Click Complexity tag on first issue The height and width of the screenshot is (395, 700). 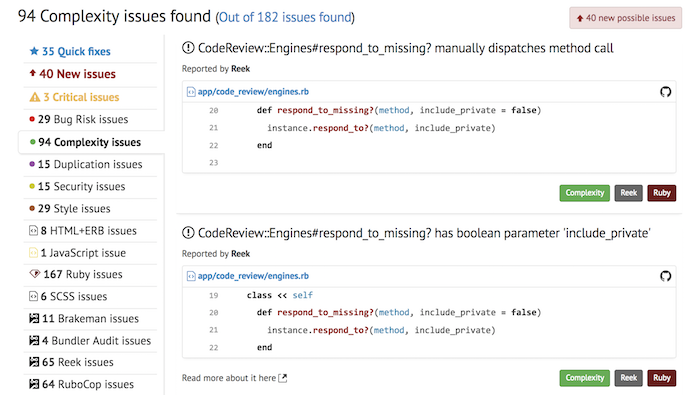584,193
